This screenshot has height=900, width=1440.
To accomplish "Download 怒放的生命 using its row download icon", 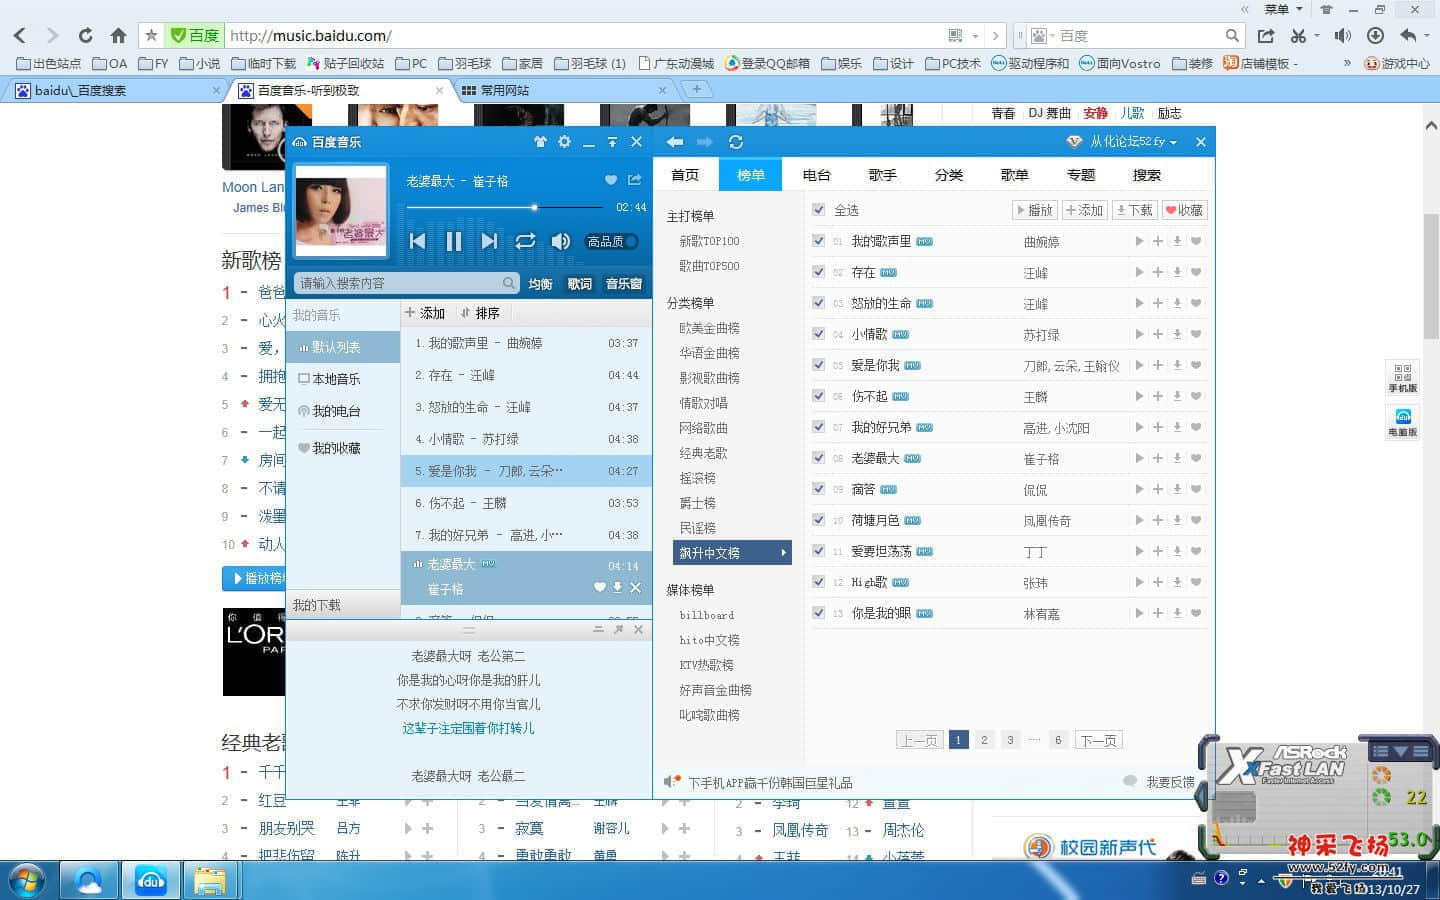I will click(x=1177, y=303).
